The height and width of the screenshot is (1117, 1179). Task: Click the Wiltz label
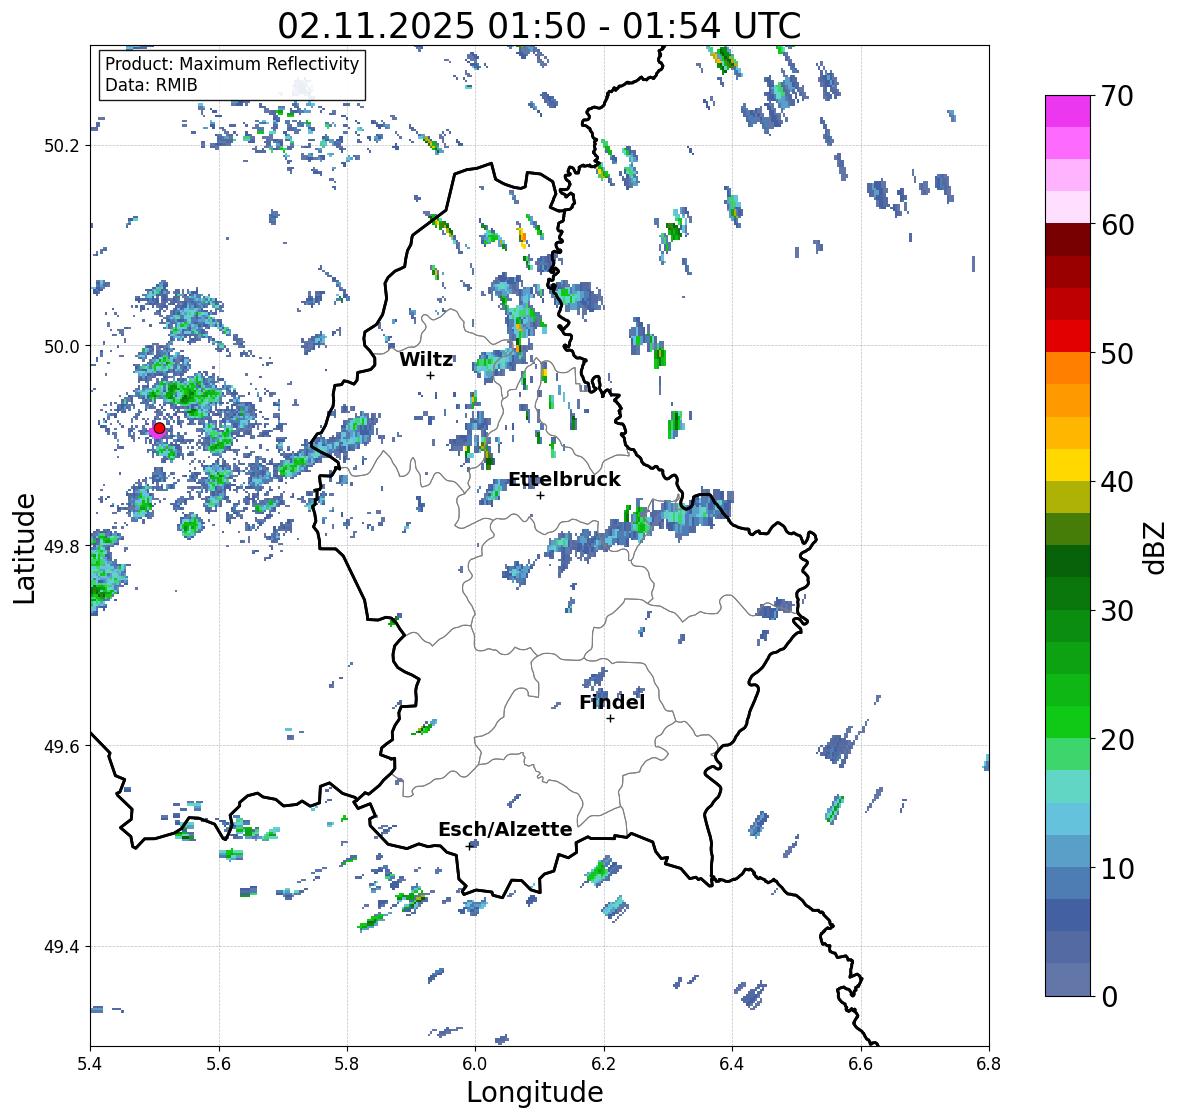(x=426, y=359)
